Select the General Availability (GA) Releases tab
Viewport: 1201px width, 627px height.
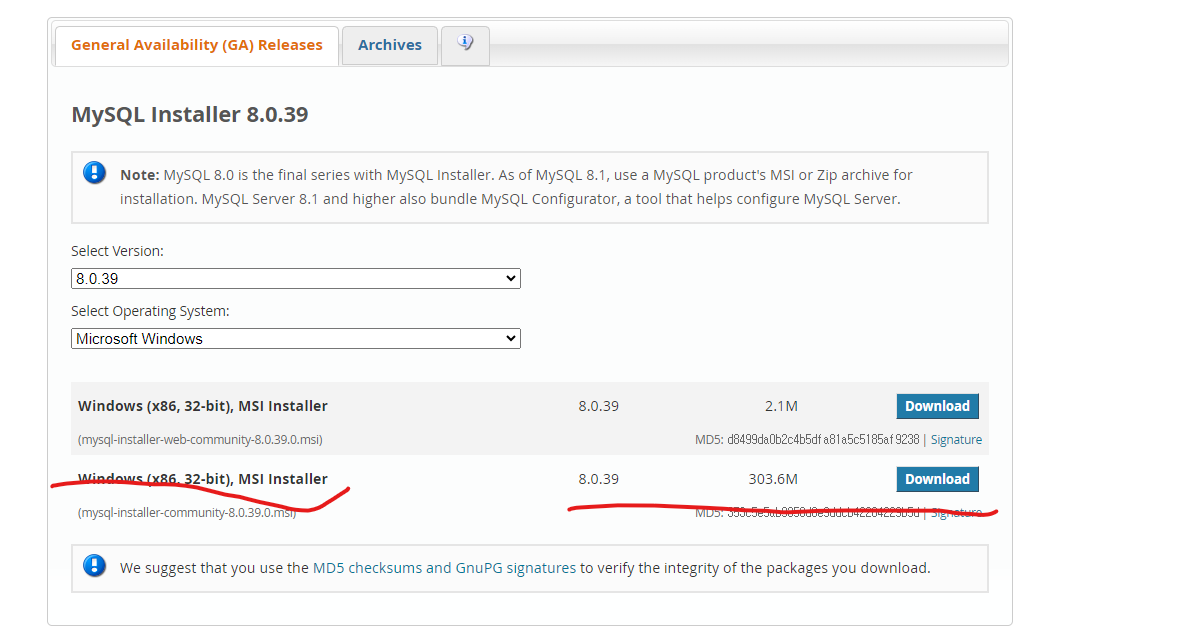pos(196,44)
